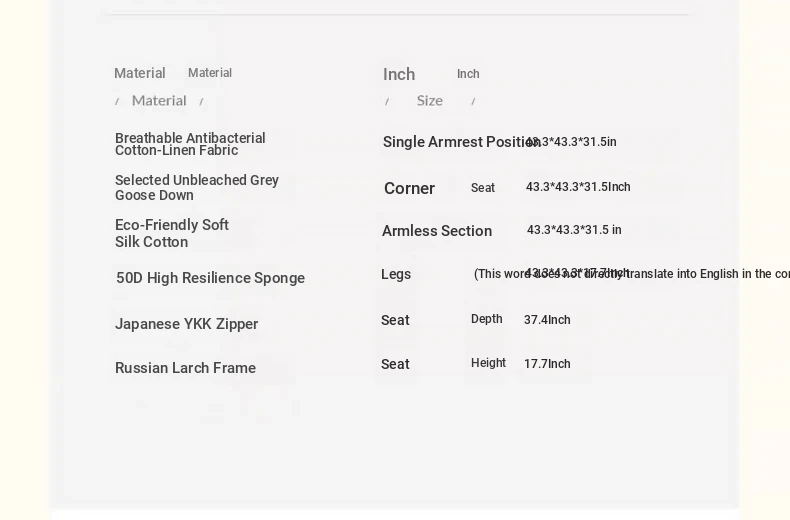The image size is (790, 520).
Task: Click Russian Larch Frame material text
Action: click(x=185, y=368)
